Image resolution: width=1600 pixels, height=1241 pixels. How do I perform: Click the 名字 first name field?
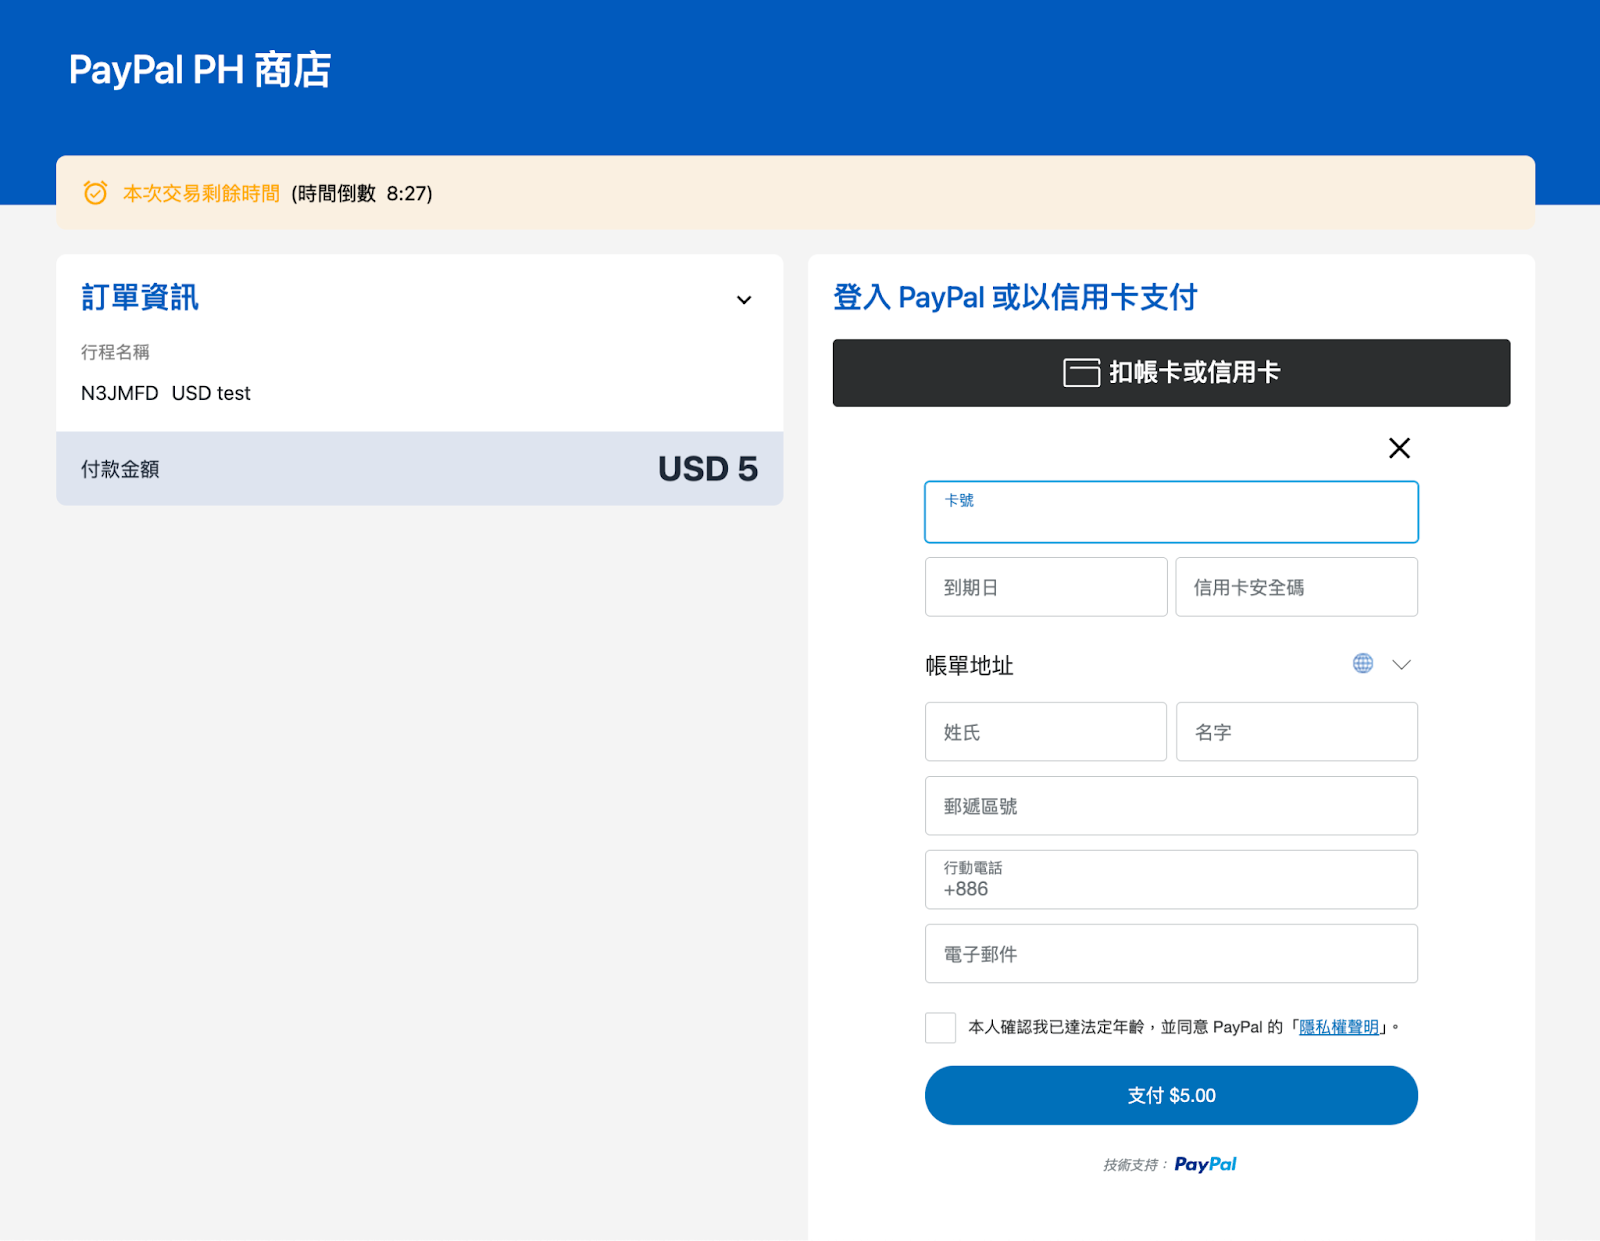[x=1296, y=732]
